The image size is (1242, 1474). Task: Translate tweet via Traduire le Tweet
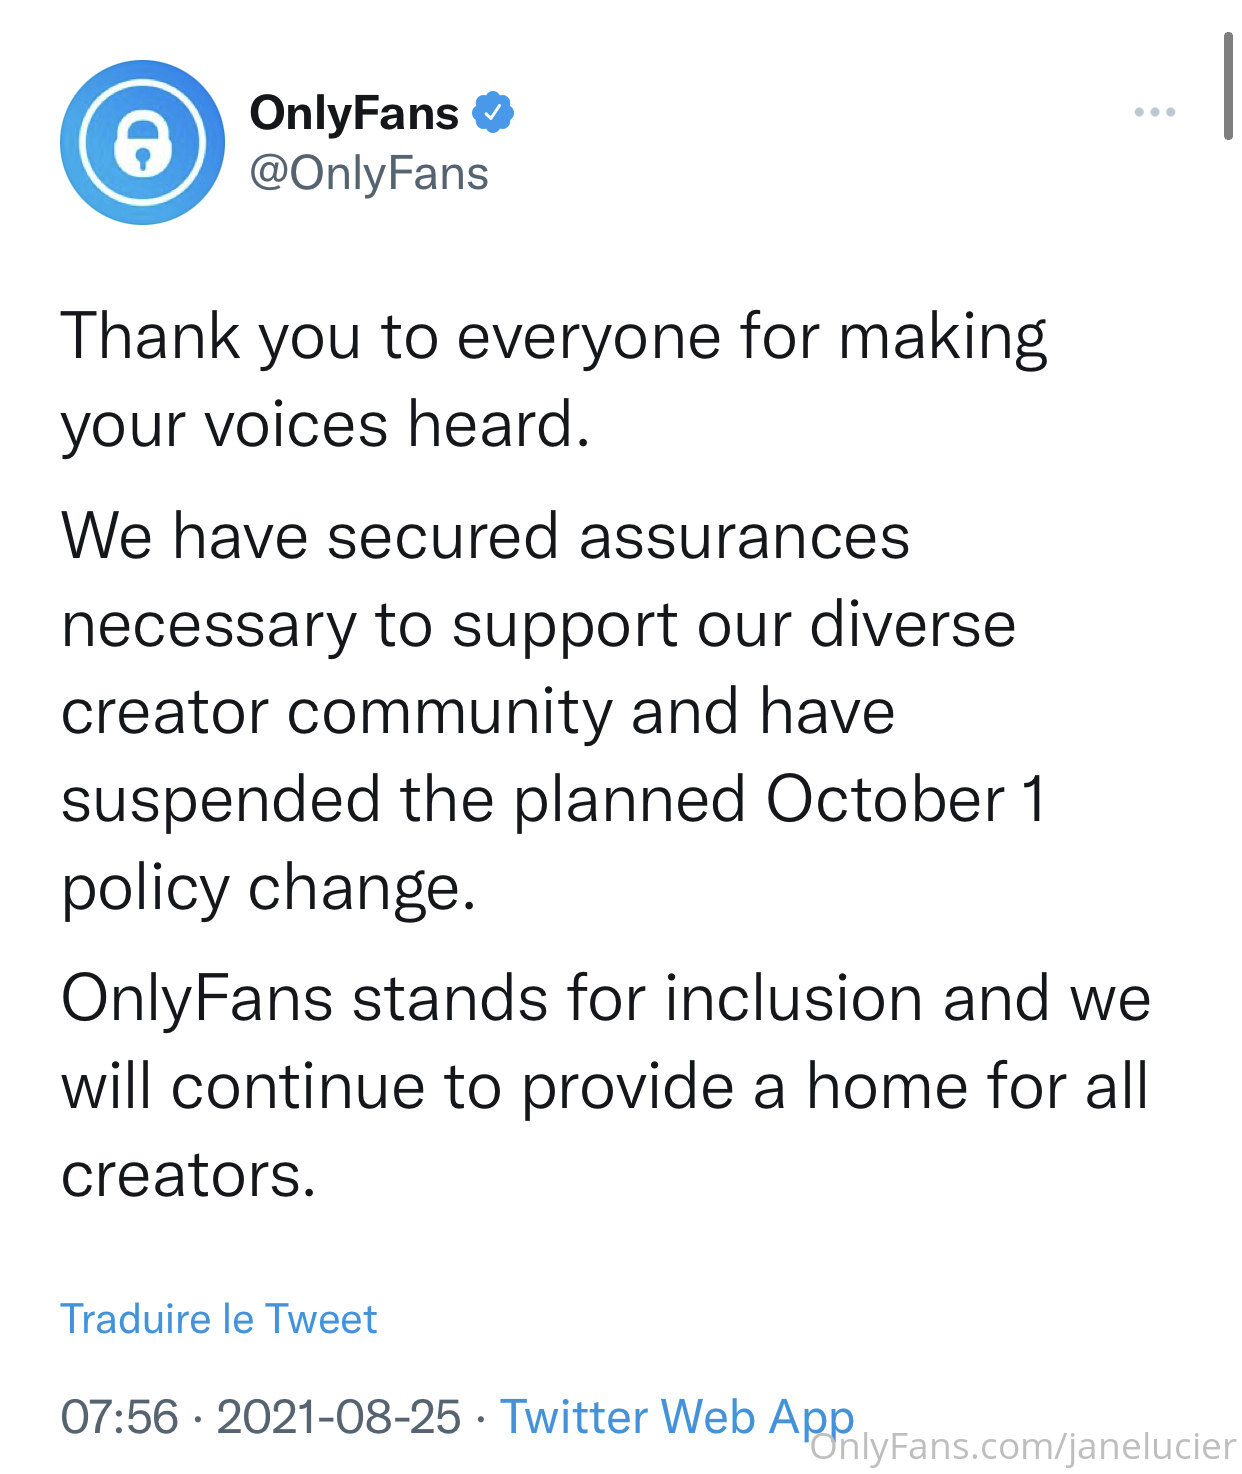click(219, 1319)
